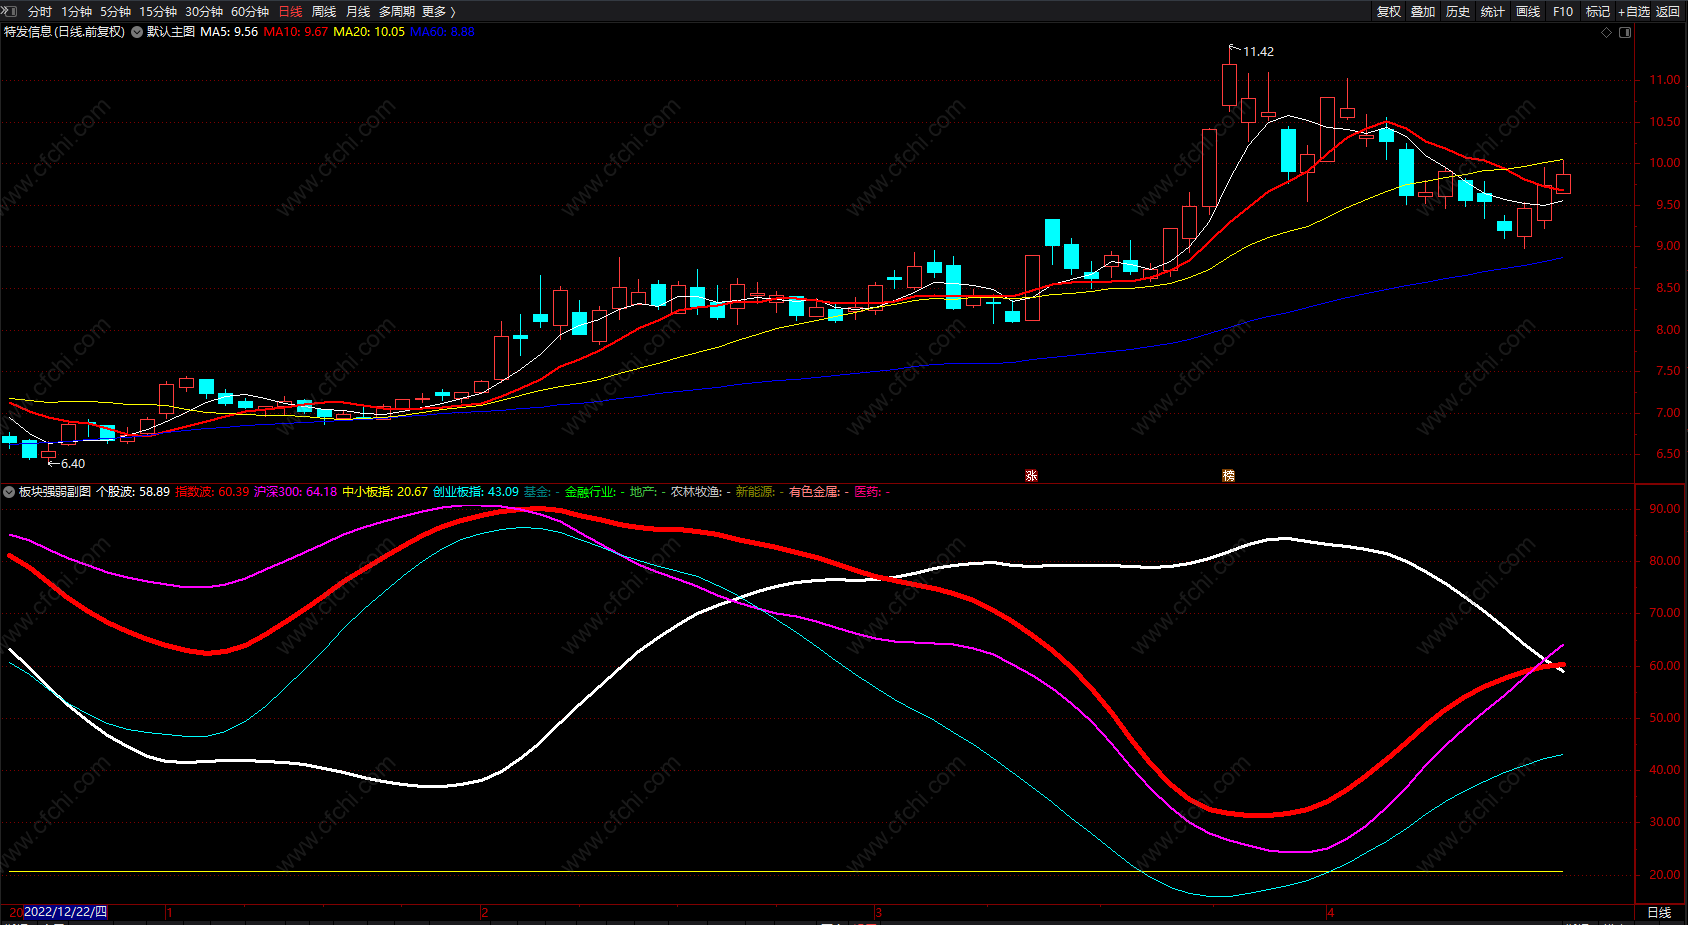Click the MA60: 8.88 value
Screen dimensions: 1688x925
click(x=442, y=32)
